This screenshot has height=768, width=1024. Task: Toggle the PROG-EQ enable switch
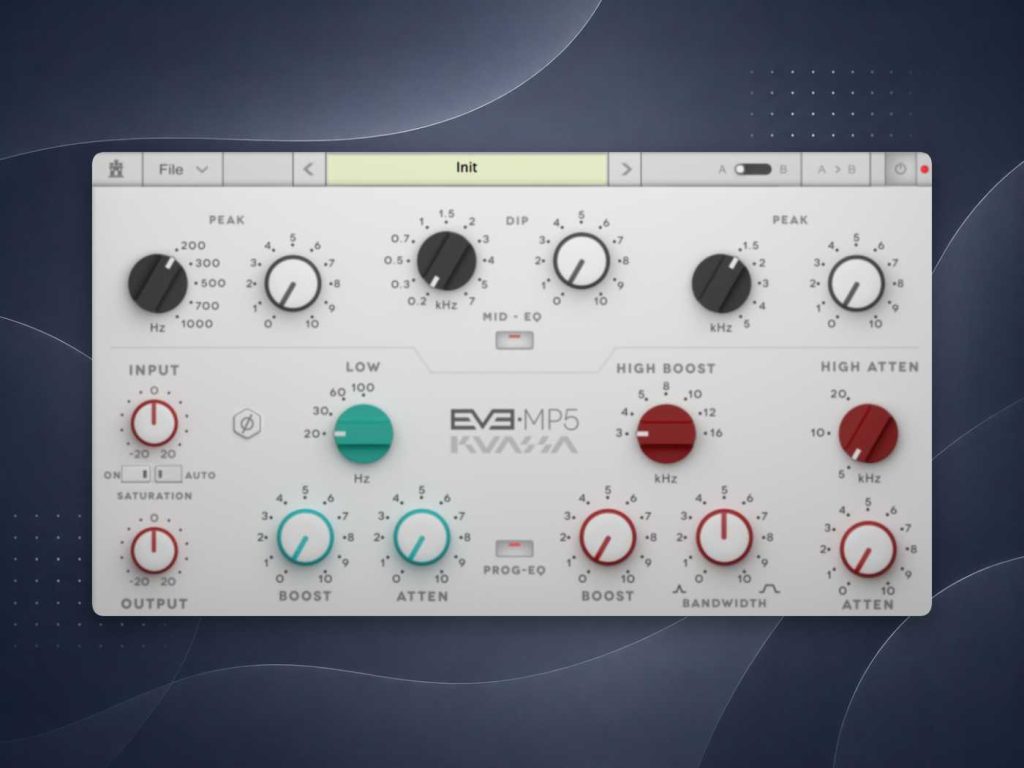click(515, 548)
